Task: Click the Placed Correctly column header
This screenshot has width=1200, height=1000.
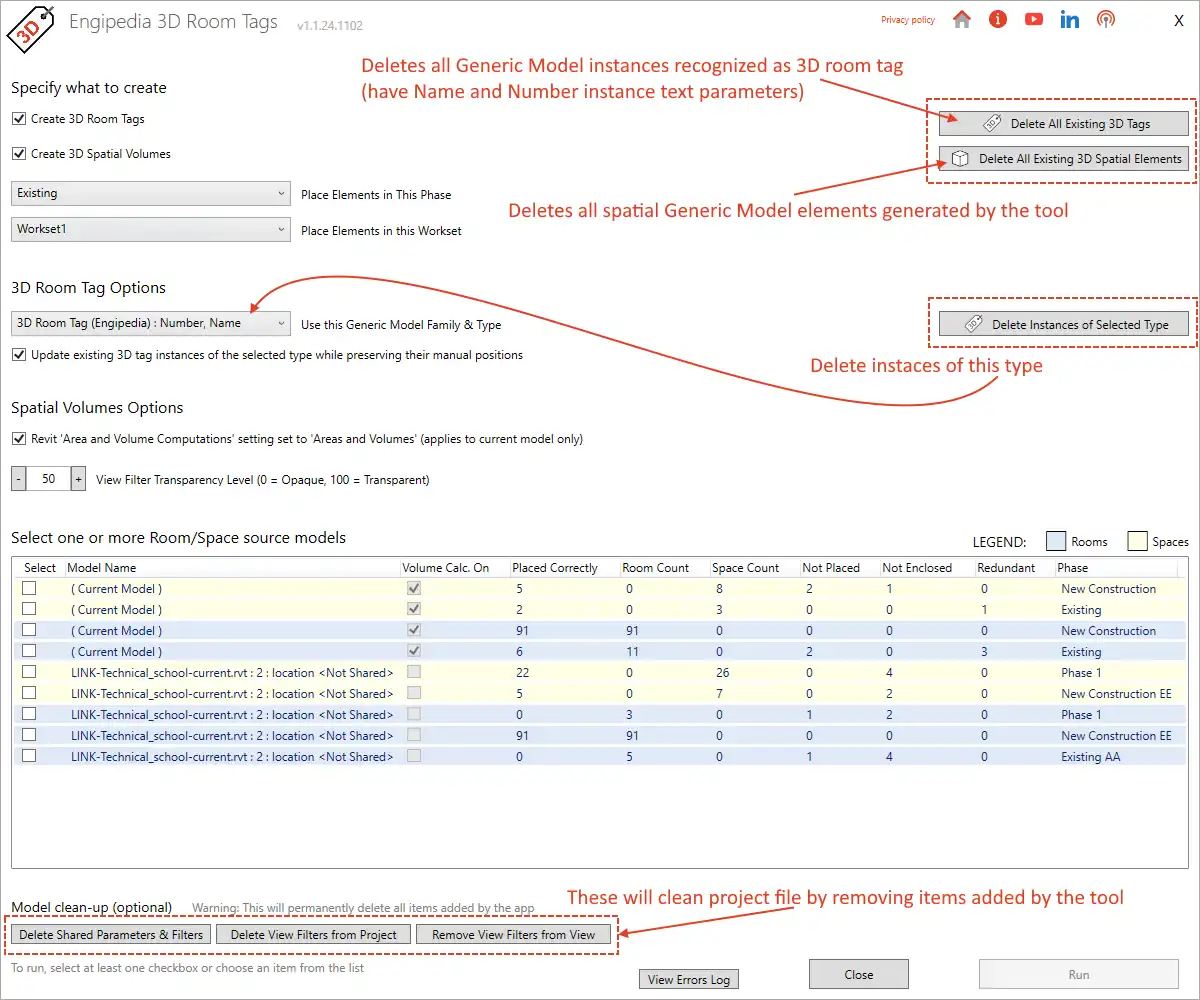Action: pyautogui.click(x=555, y=568)
